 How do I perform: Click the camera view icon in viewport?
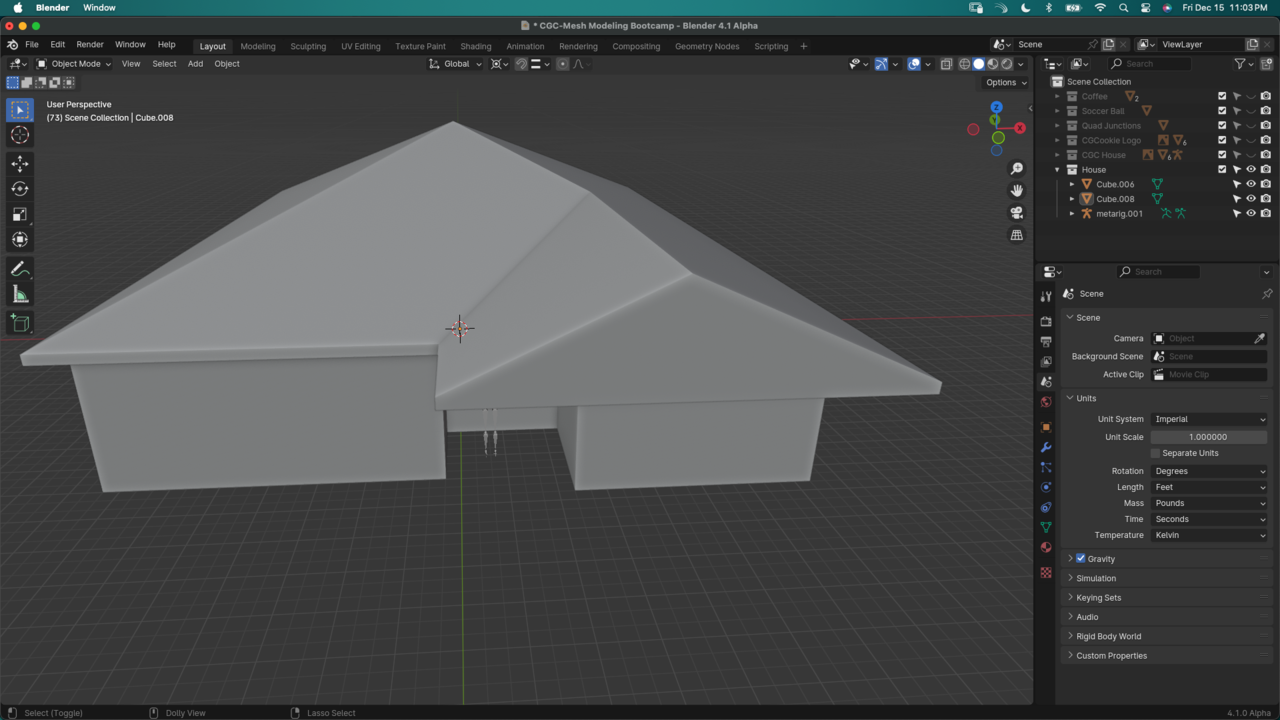1017,213
